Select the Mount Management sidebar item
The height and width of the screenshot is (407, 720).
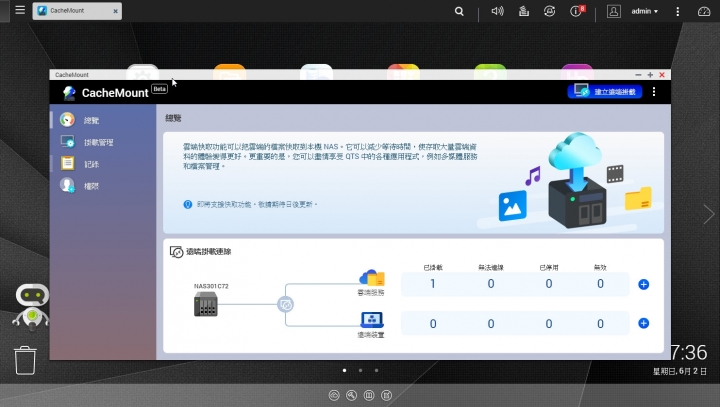(x=103, y=142)
